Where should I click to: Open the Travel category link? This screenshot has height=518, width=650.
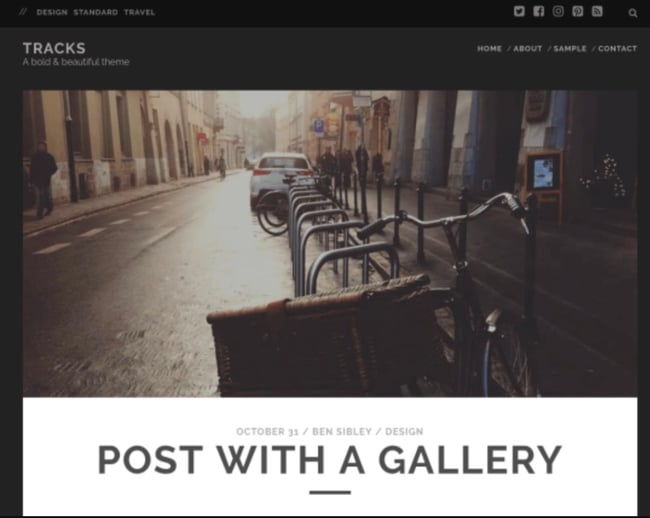[139, 12]
